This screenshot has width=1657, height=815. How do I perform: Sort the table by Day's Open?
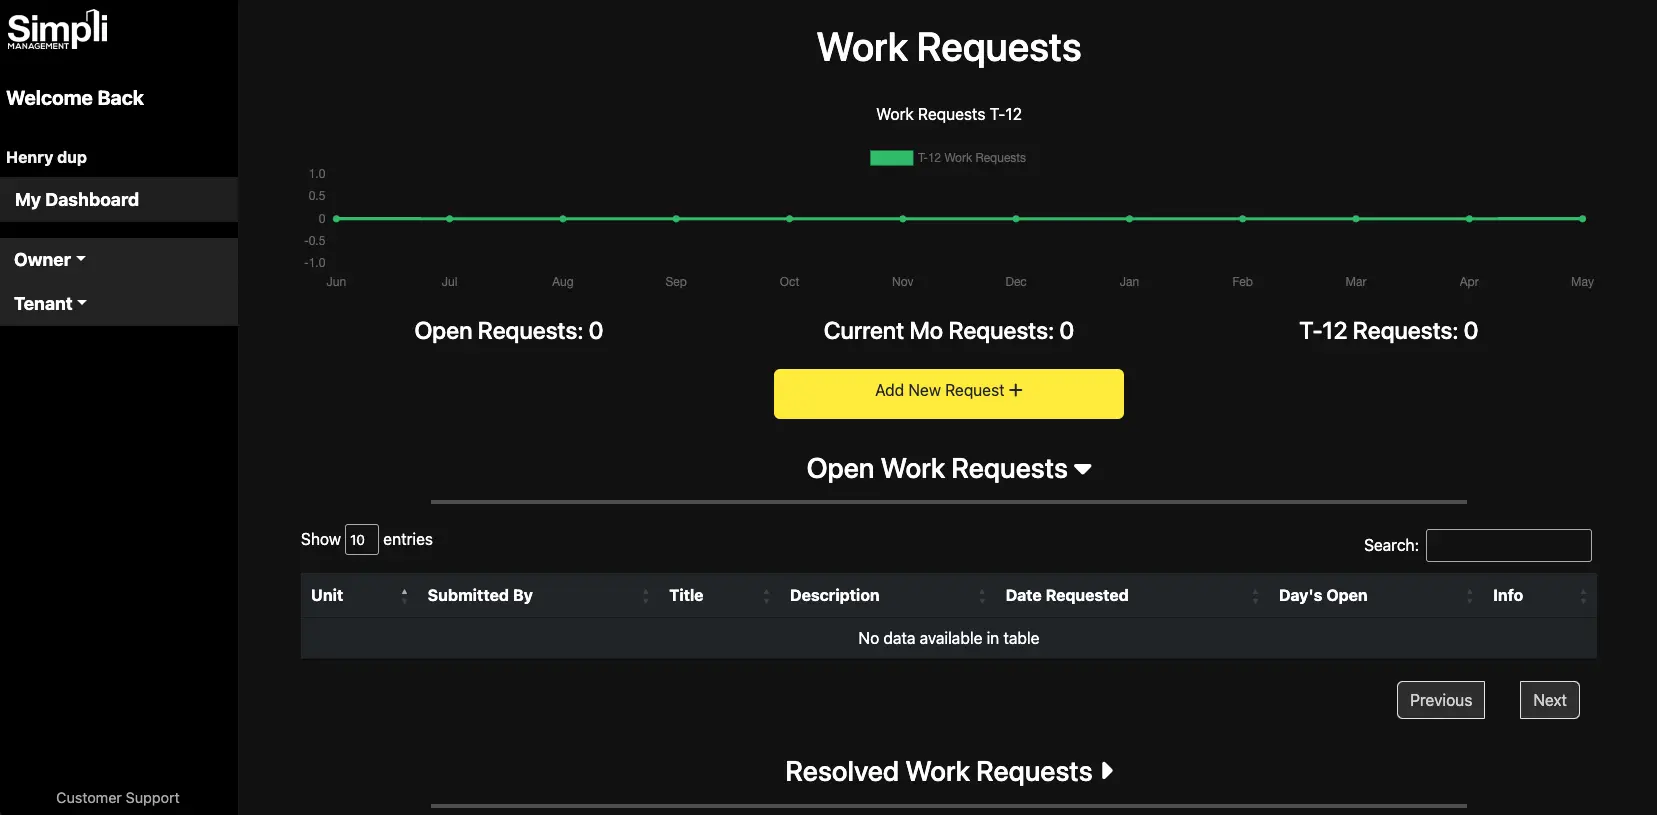click(1376, 596)
